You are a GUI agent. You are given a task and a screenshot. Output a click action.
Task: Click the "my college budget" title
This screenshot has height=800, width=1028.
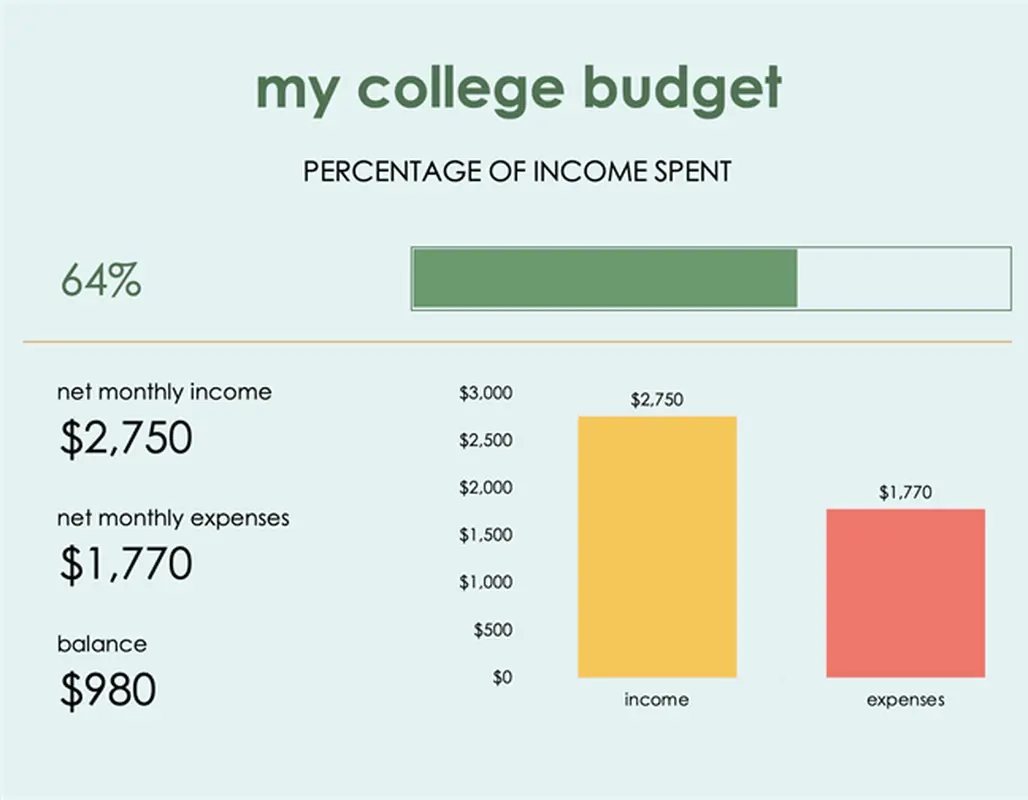pos(518,89)
